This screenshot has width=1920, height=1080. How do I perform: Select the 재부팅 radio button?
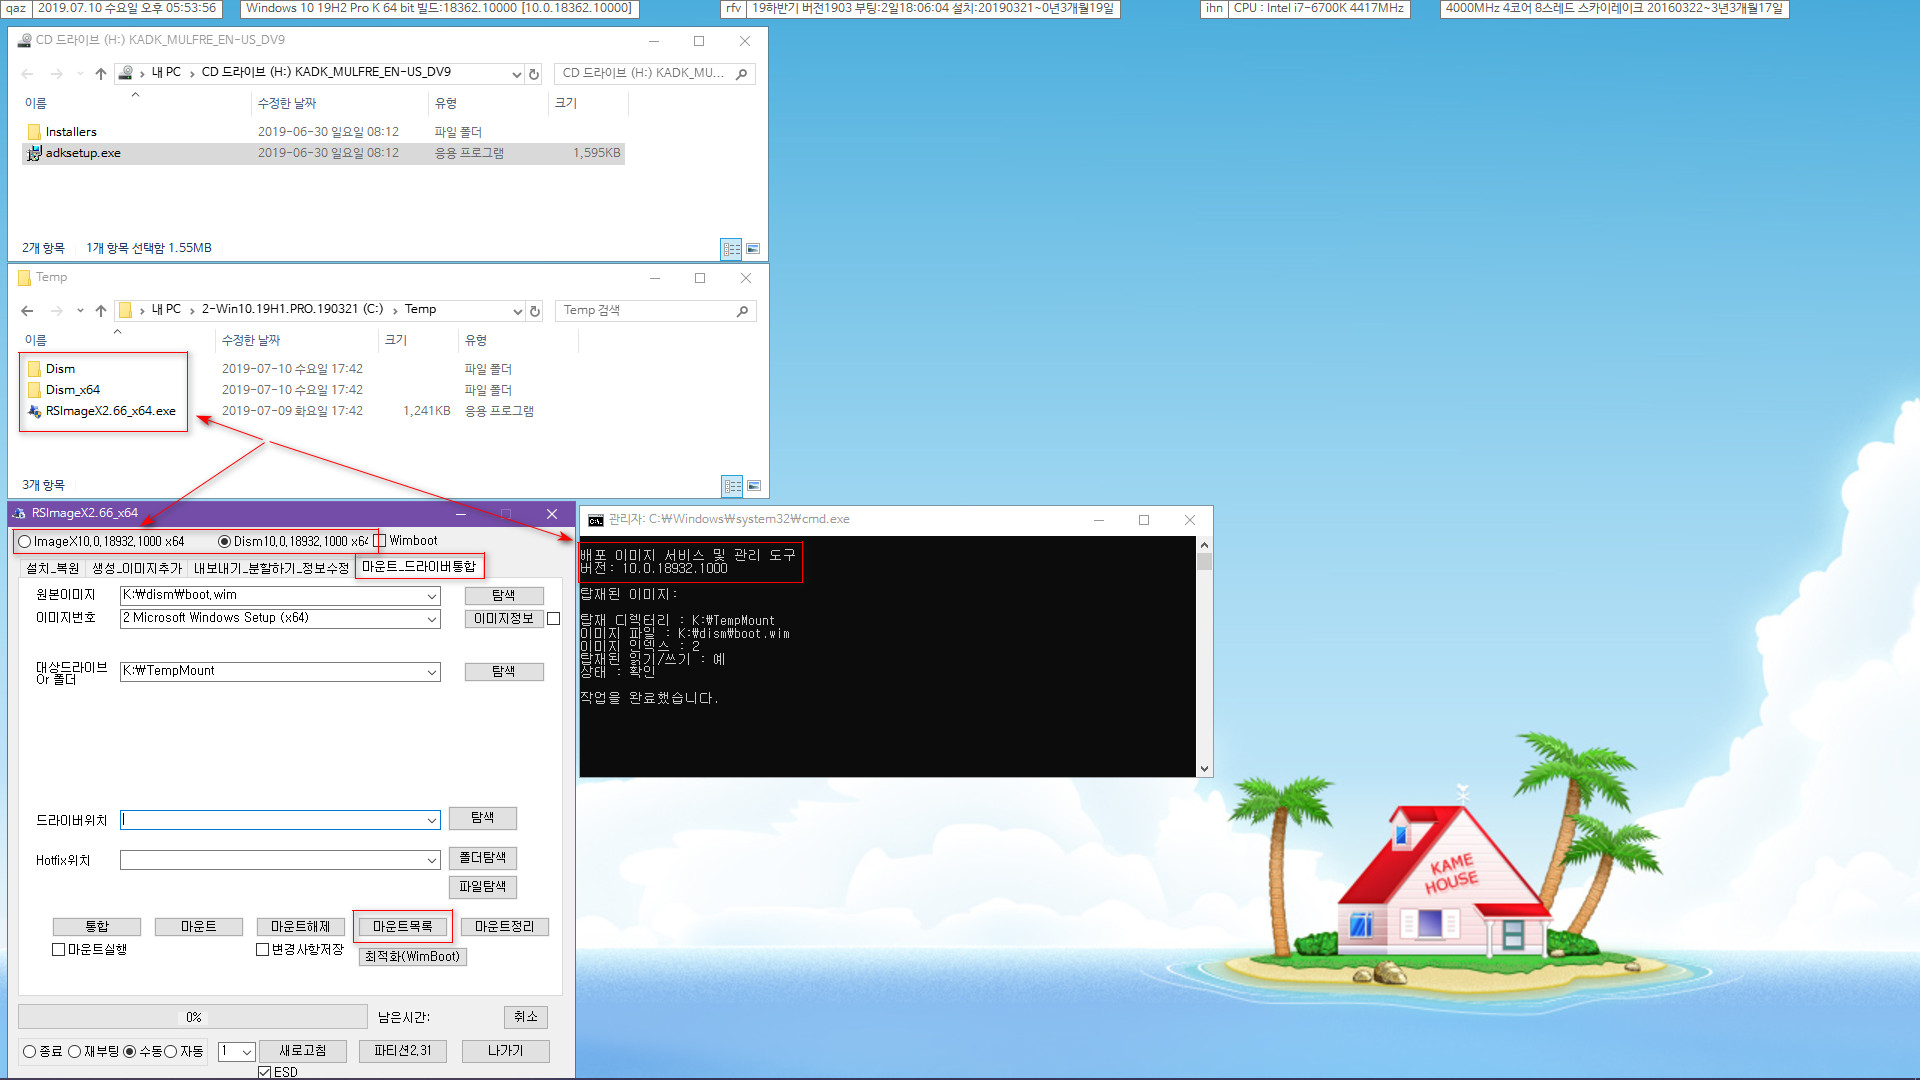coord(74,1052)
